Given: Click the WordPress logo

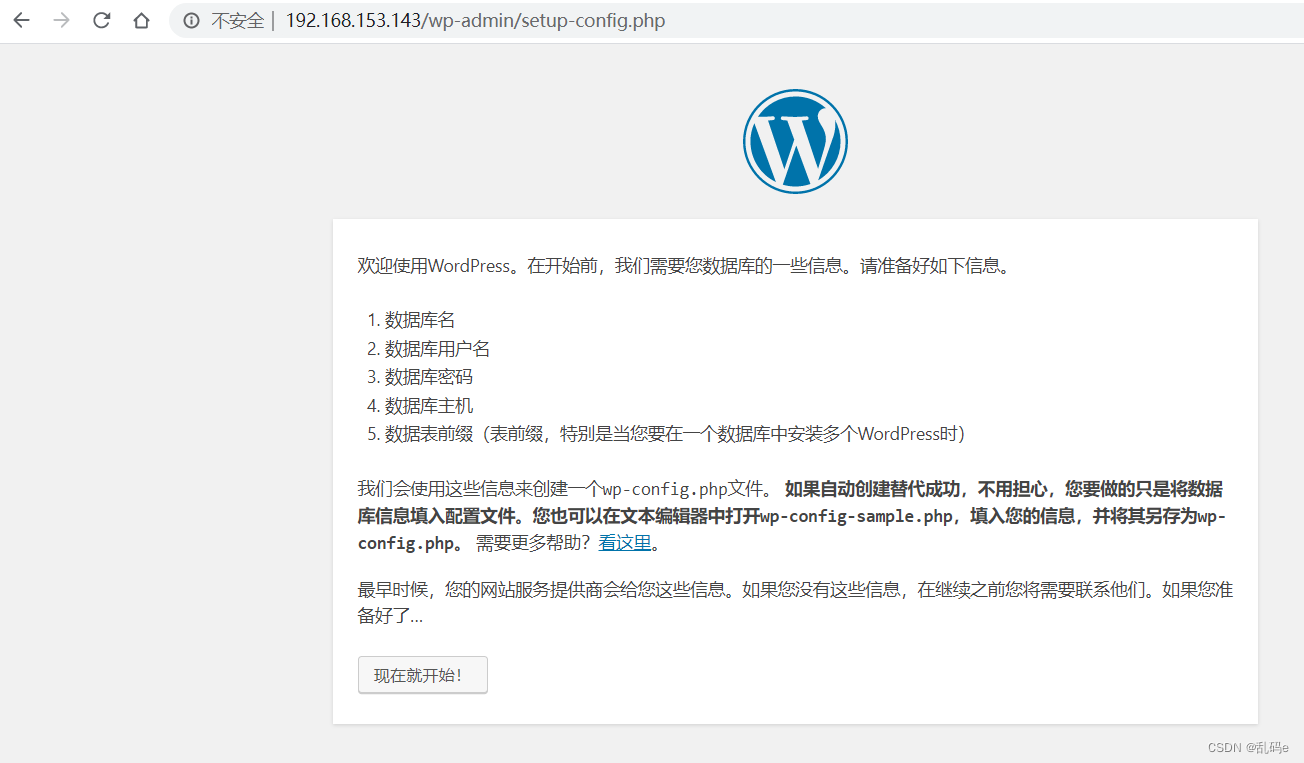Looking at the screenshot, I should (x=795, y=141).
